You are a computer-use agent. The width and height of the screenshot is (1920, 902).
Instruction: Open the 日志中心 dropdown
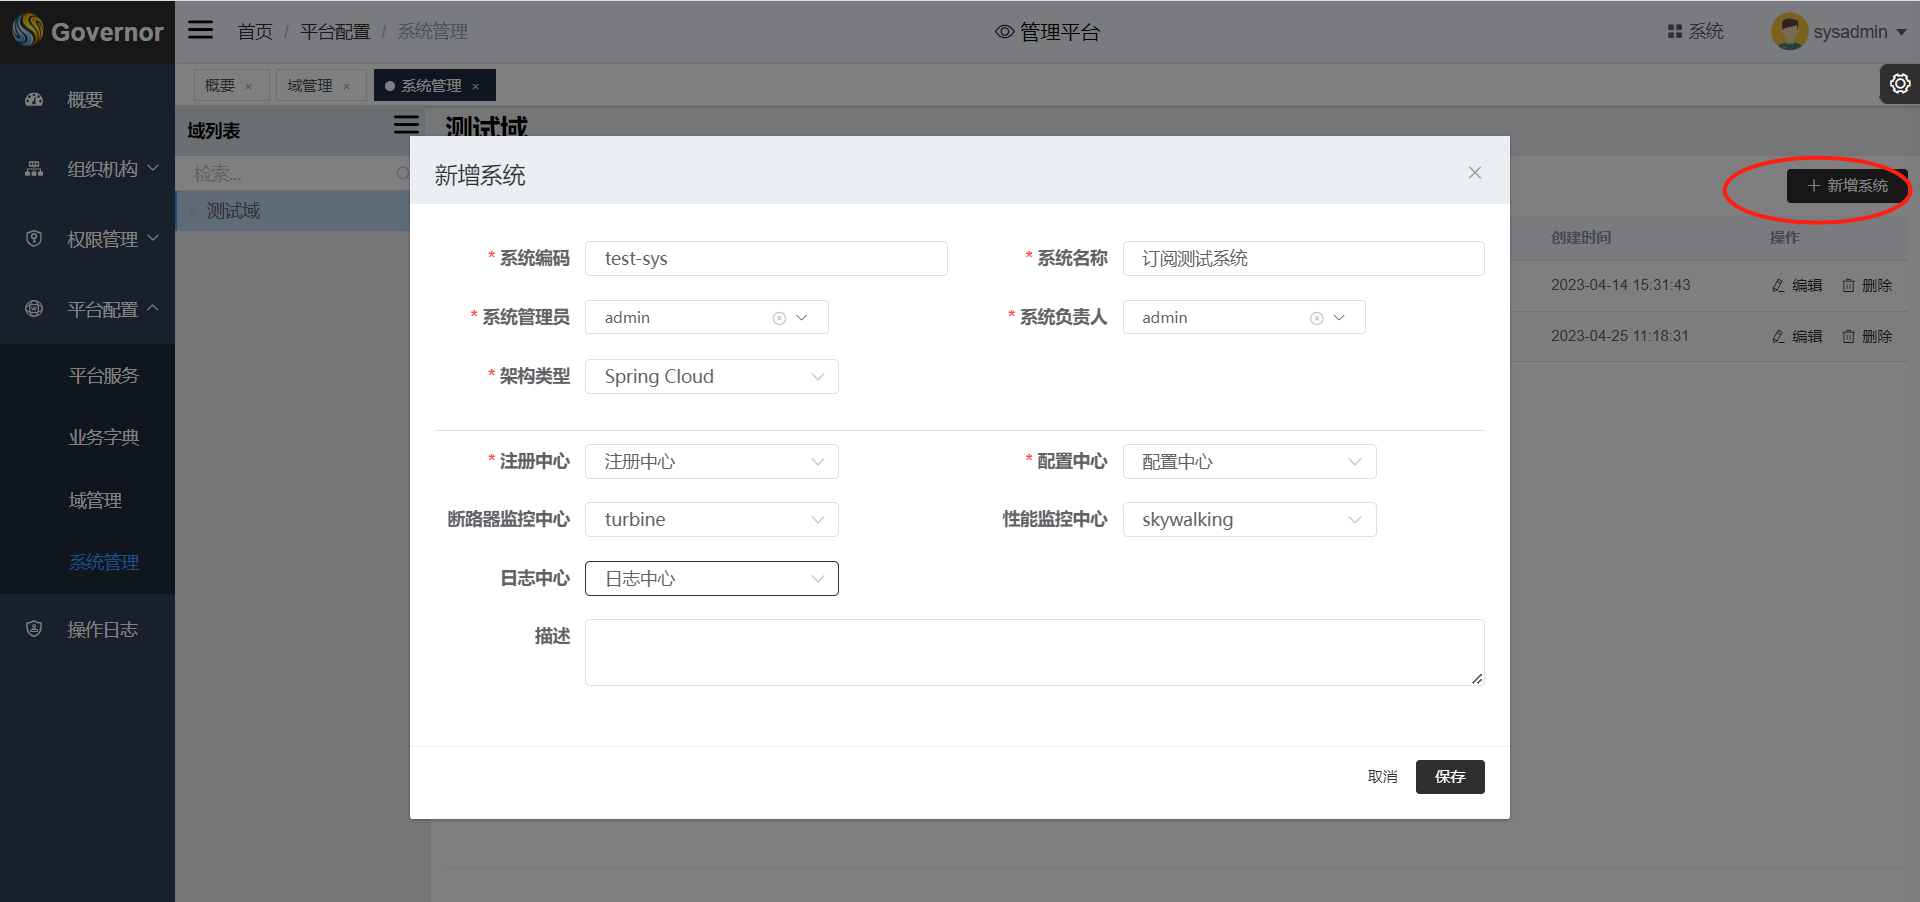711,579
